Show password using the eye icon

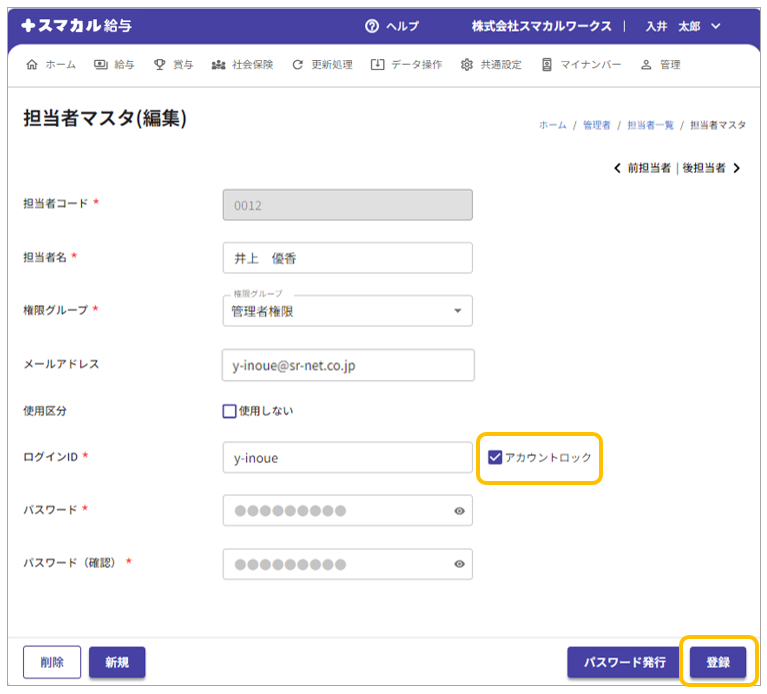[459, 510]
